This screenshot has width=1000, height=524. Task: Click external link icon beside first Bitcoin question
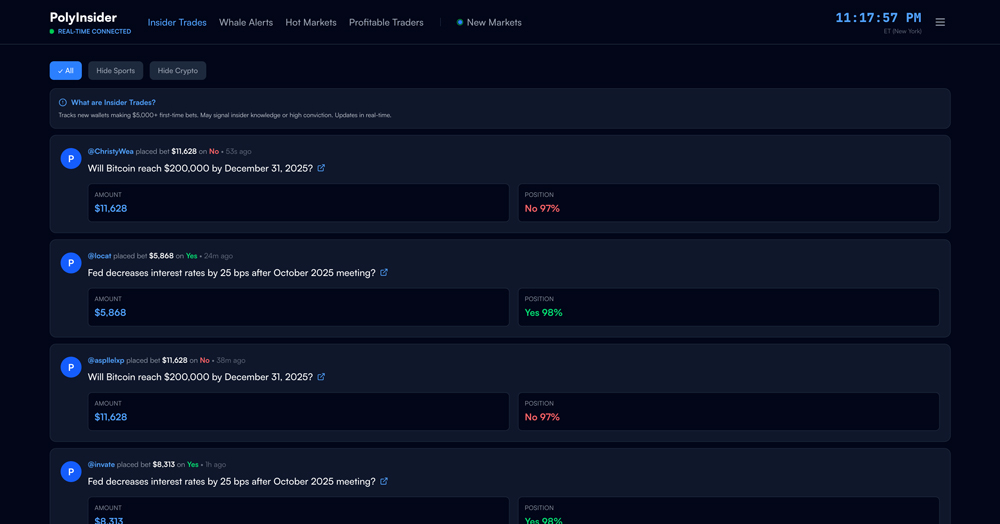pyautogui.click(x=321, y=168)
